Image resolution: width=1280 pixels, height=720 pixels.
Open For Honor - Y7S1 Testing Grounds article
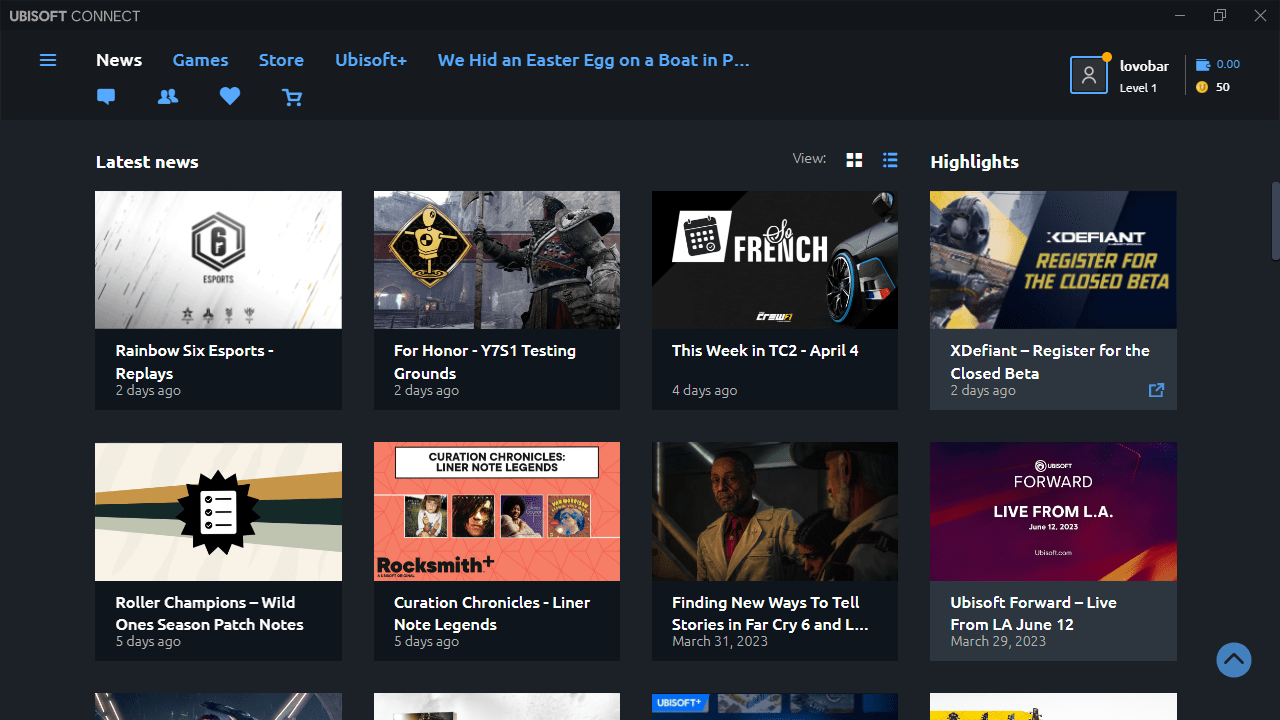coord(485,362)
